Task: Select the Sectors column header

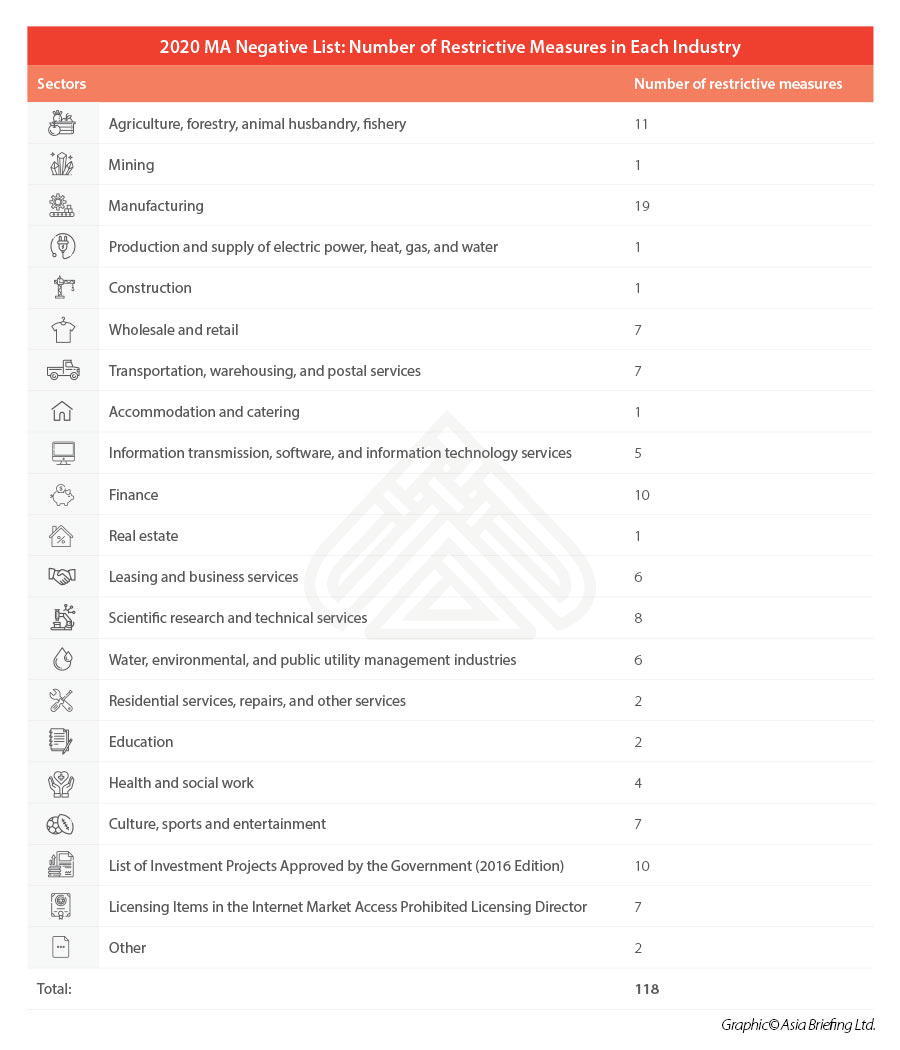Action: (62, 84)
